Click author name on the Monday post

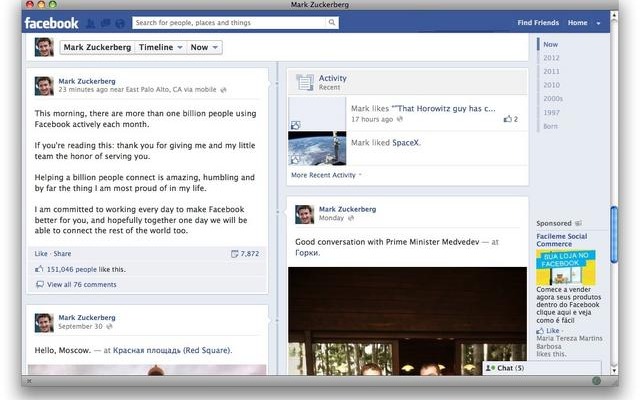[x=347, y=209]
